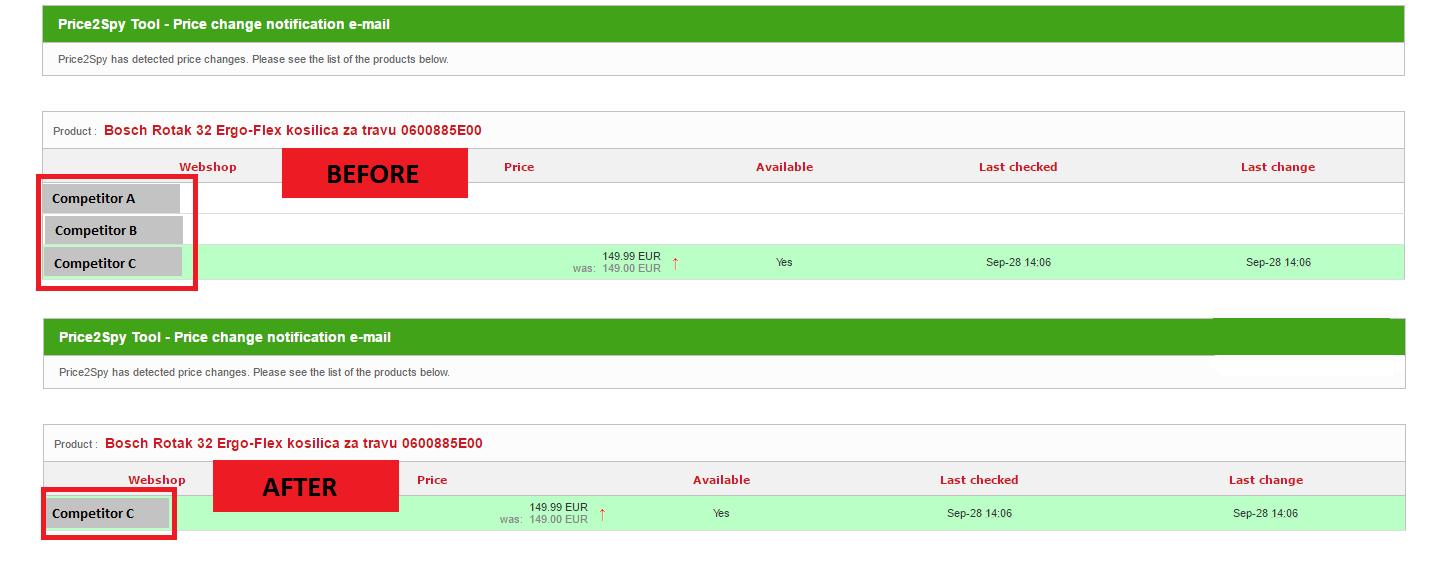Click the lower green Price2Spy Tool notification banner title

tap(225, 337)
